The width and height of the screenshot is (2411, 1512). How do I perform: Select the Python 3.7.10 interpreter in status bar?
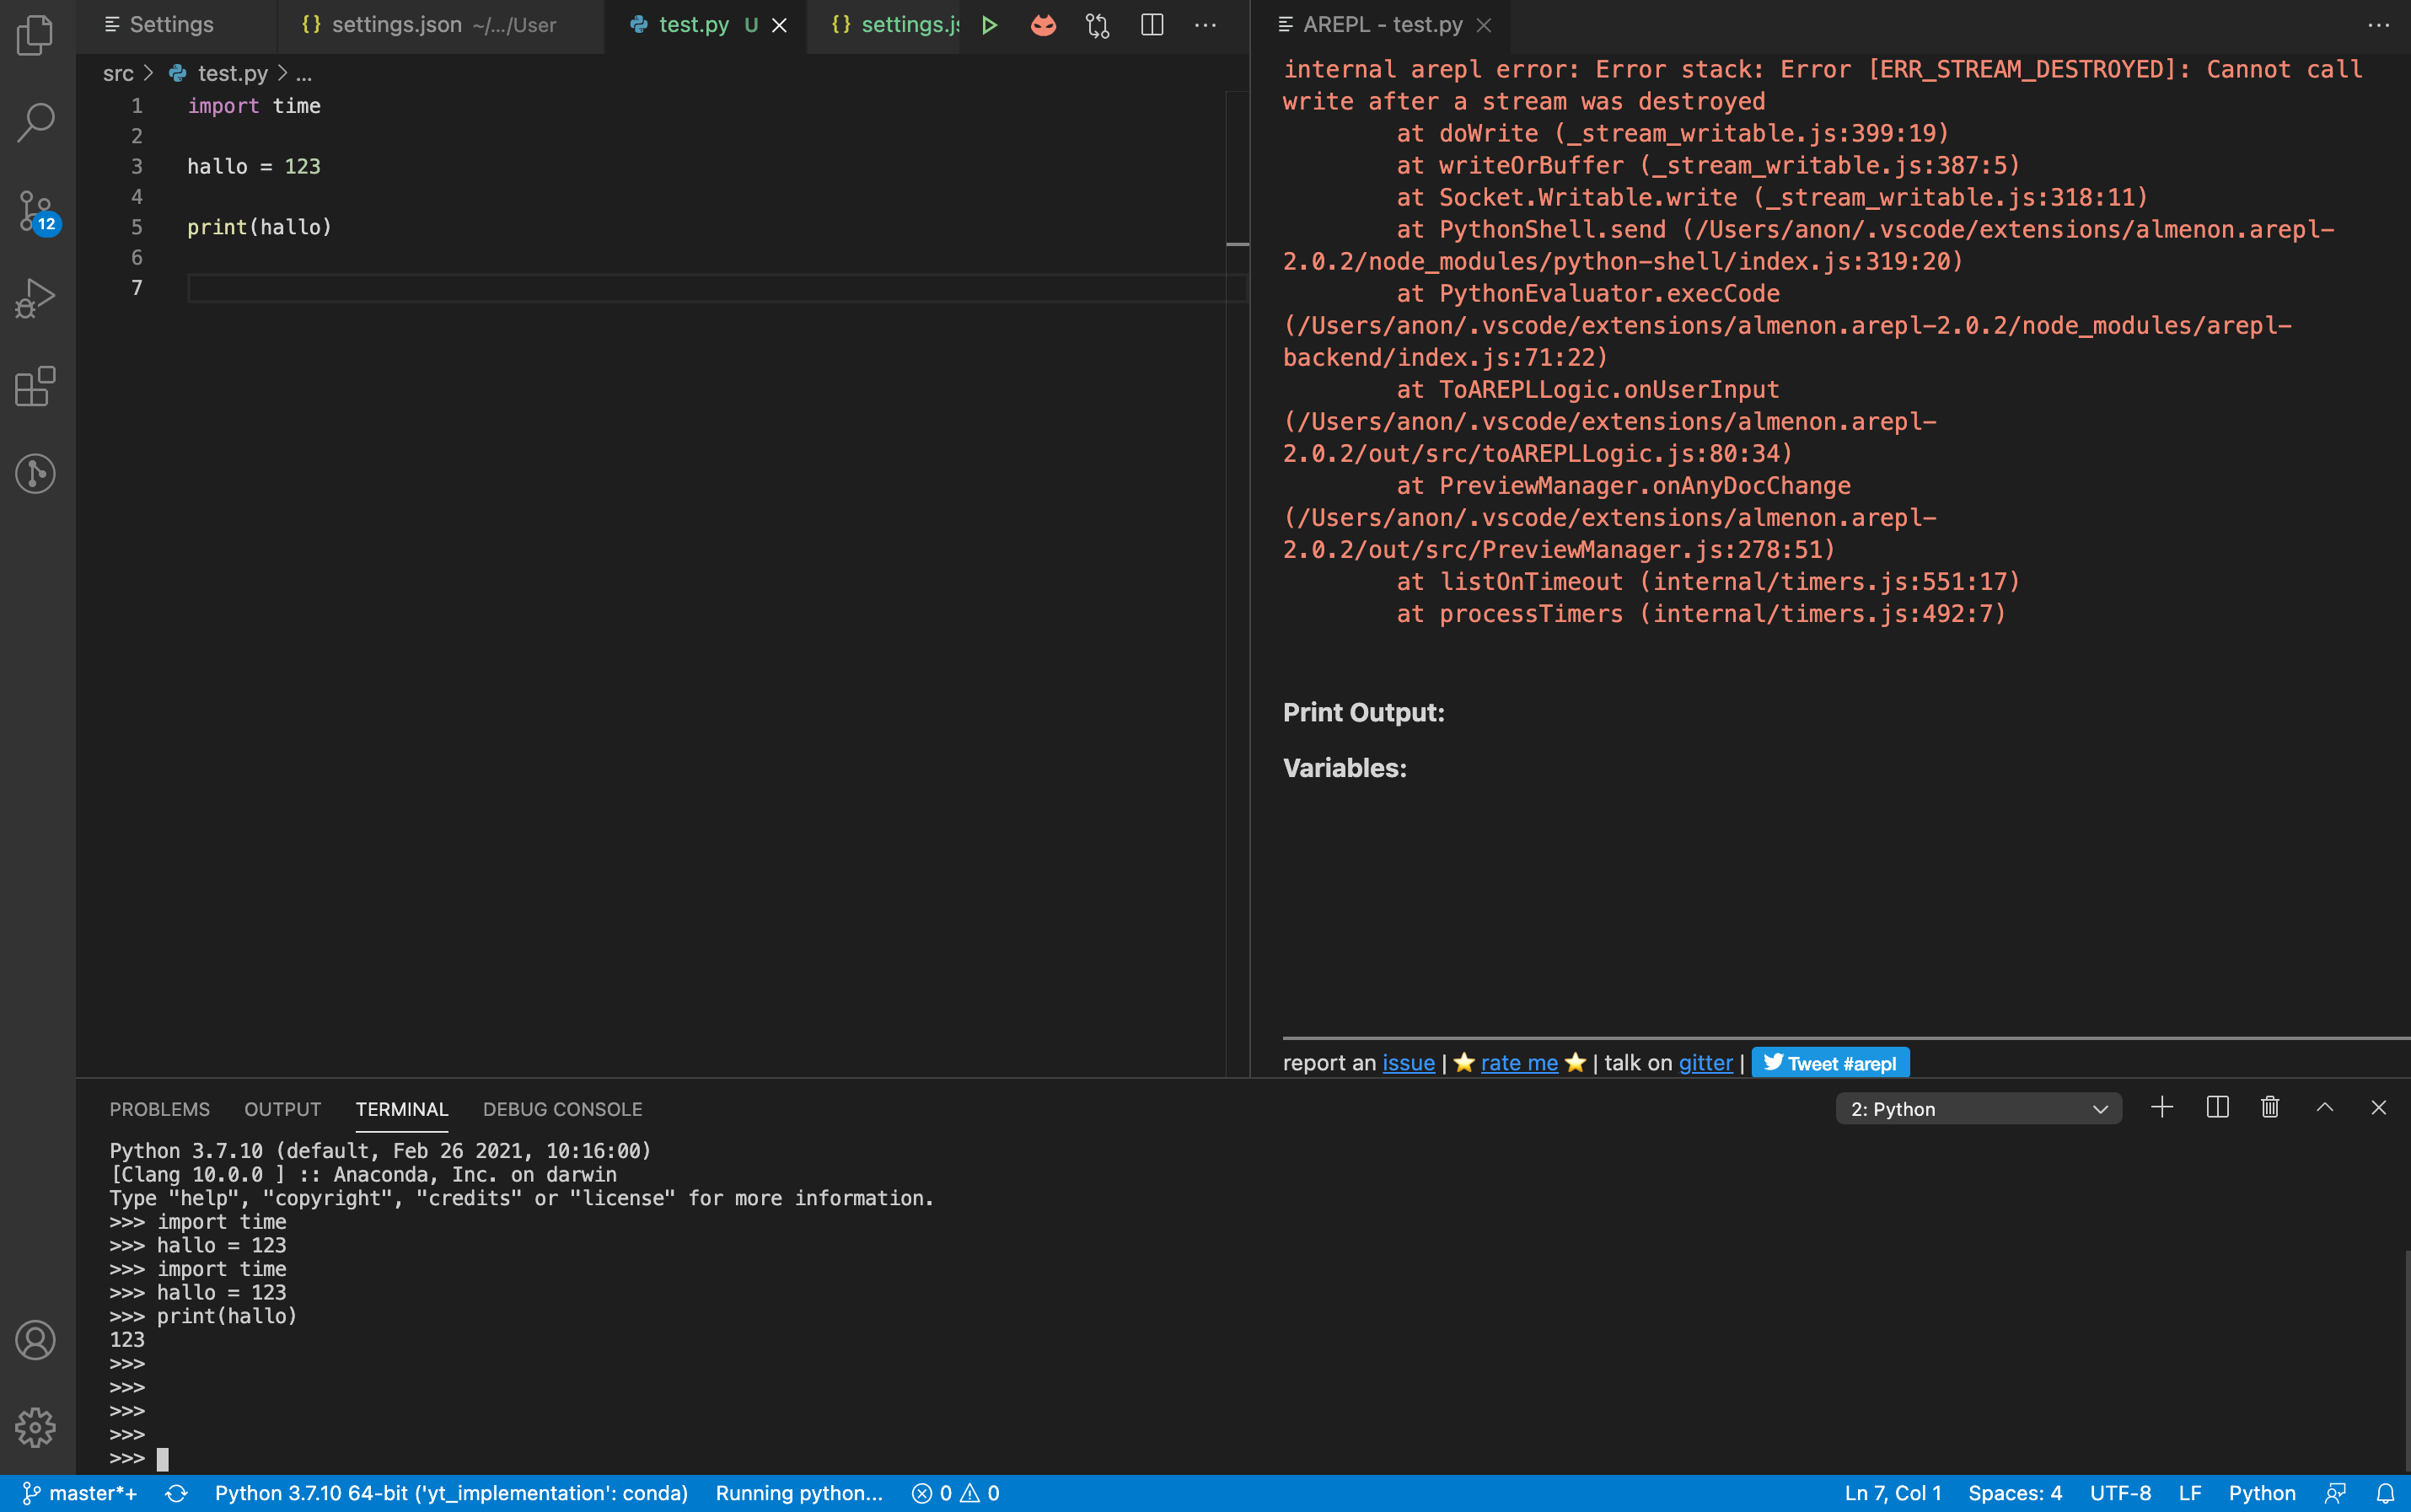point(451,1492)
